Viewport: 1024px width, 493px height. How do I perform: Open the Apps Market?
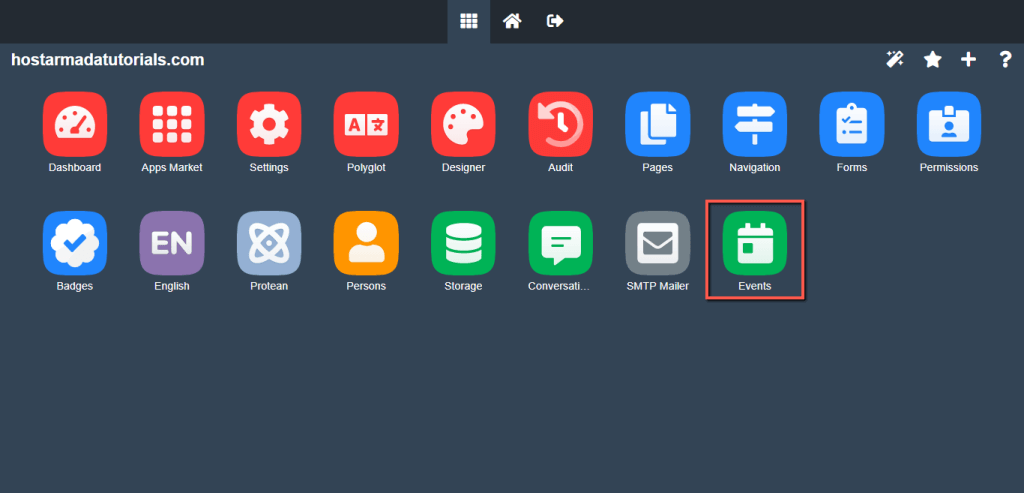click(x=172, y=125)
